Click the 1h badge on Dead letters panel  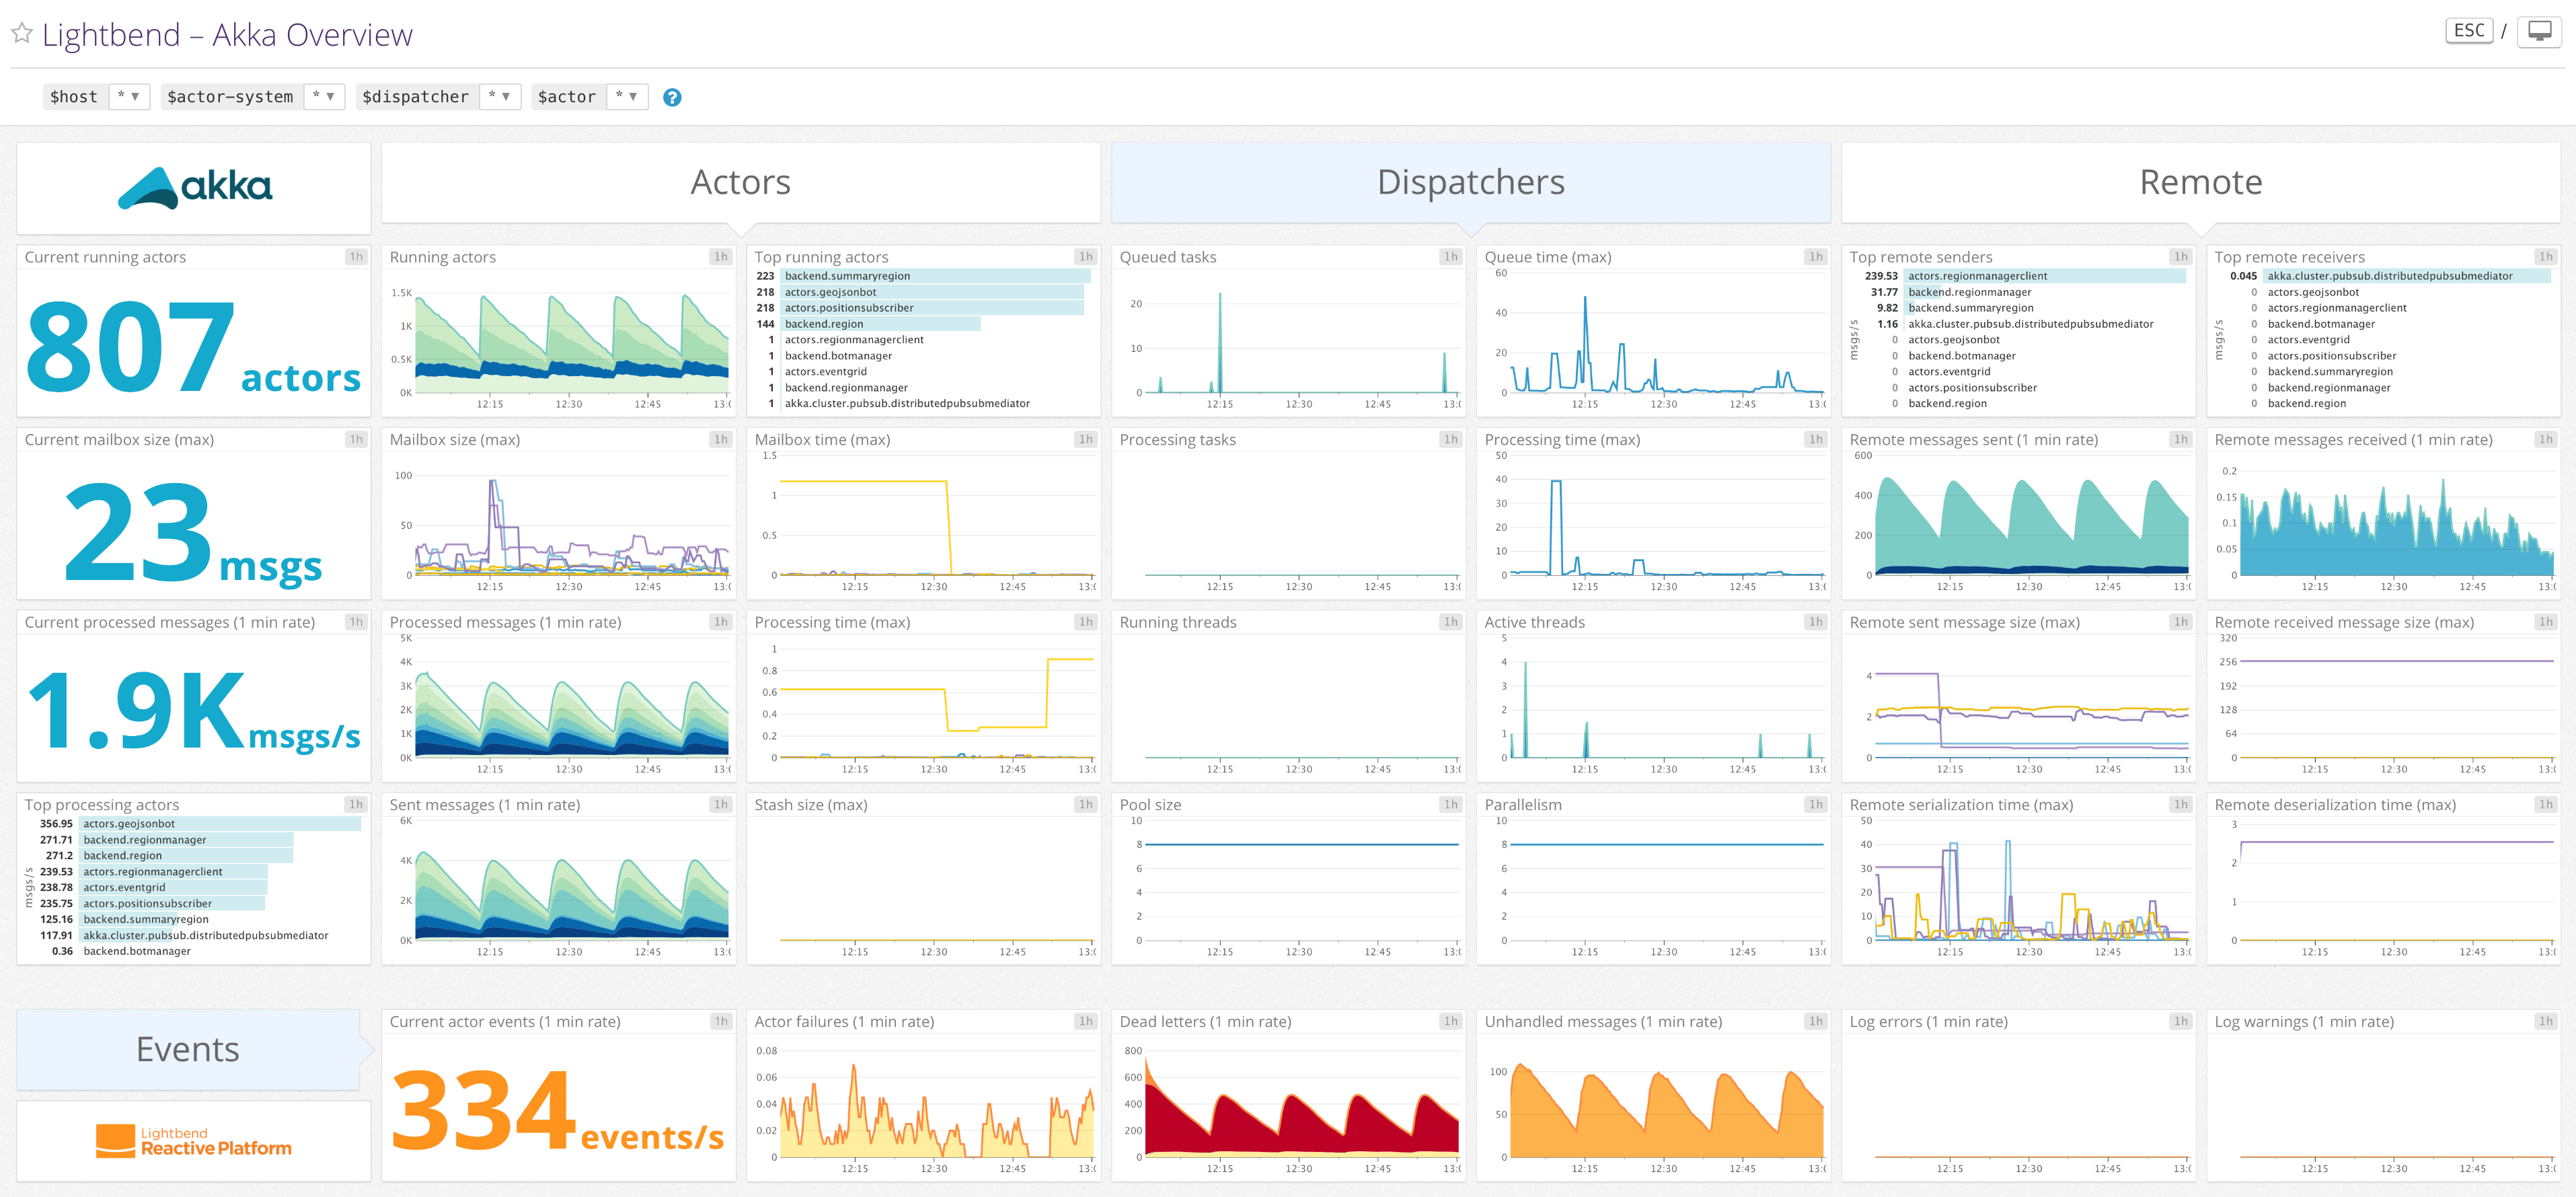tap(1451, 1021)
